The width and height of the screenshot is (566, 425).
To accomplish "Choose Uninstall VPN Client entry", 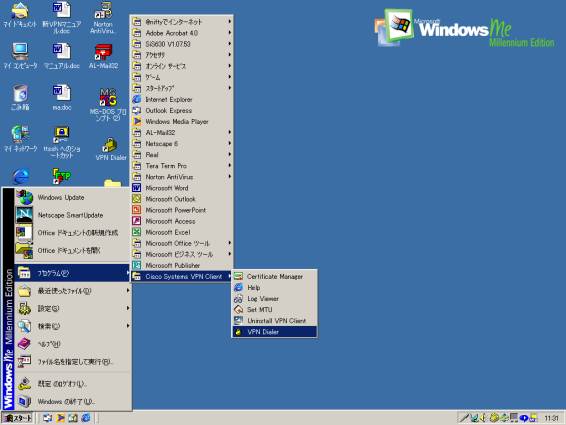I will pyautogui.click(x=275, y=321).
